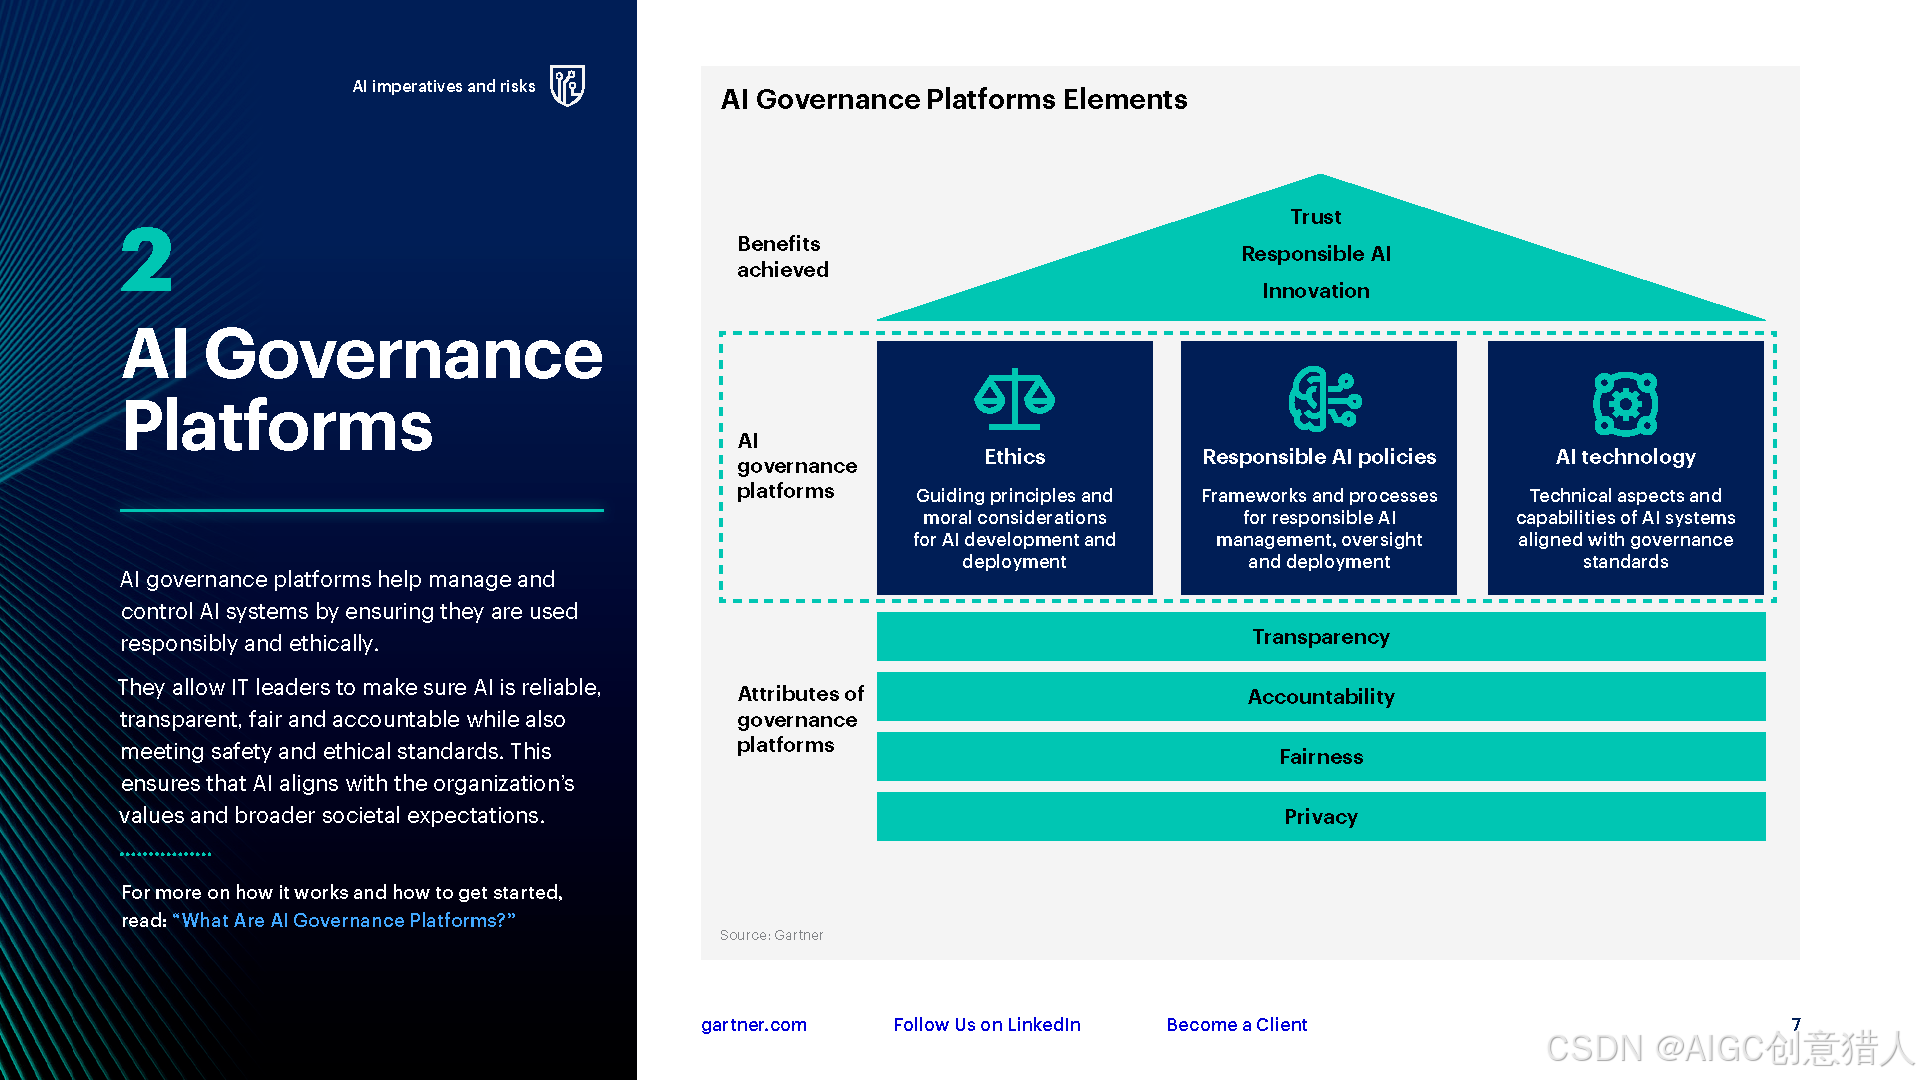
Task: Select the Privacy attribute bar
Action: (x=1320, y=817)
